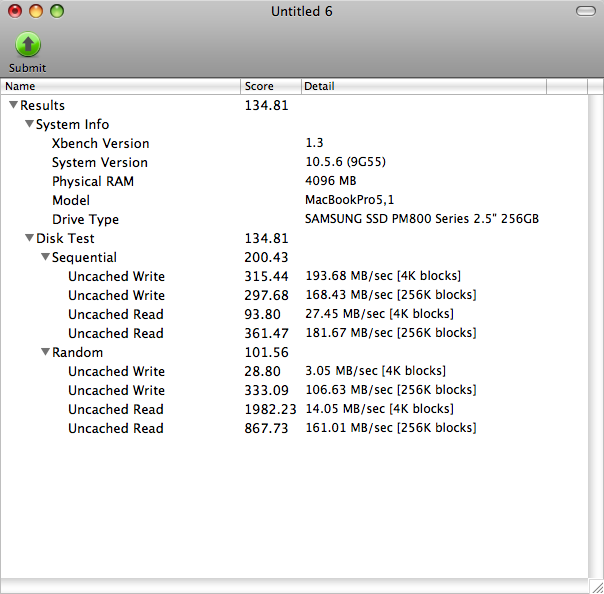Sort by the Detail column header
Viewport: 604px width, 594px height.
424,86
